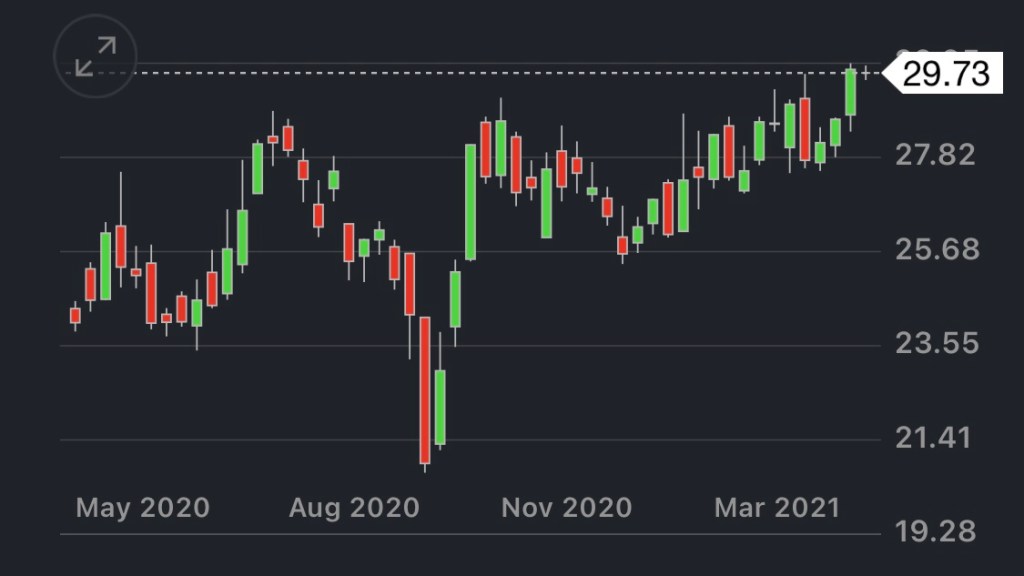Select the latest green candle at right edge

pyautogui.click(x=851, y=92)
